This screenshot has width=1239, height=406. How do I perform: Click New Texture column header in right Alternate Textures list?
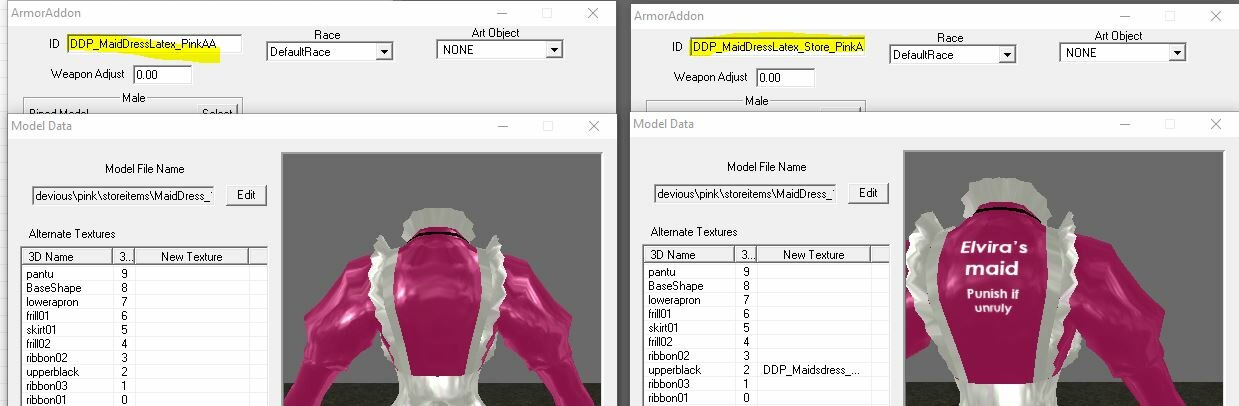814,254
